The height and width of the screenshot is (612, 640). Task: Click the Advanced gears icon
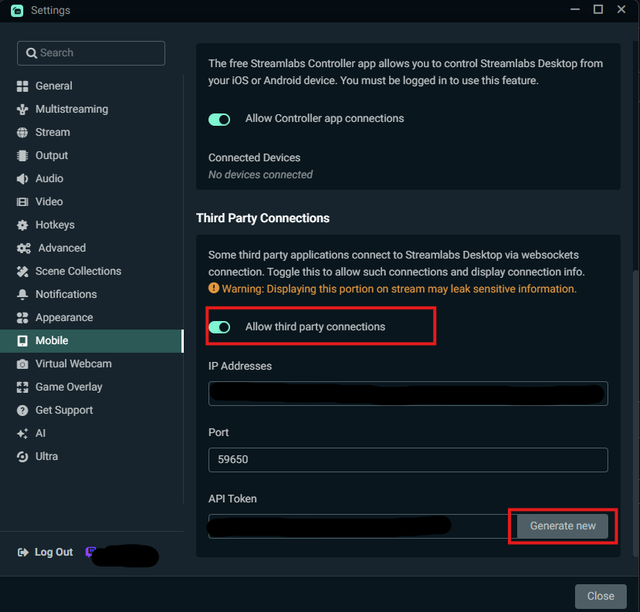[24, 248]
